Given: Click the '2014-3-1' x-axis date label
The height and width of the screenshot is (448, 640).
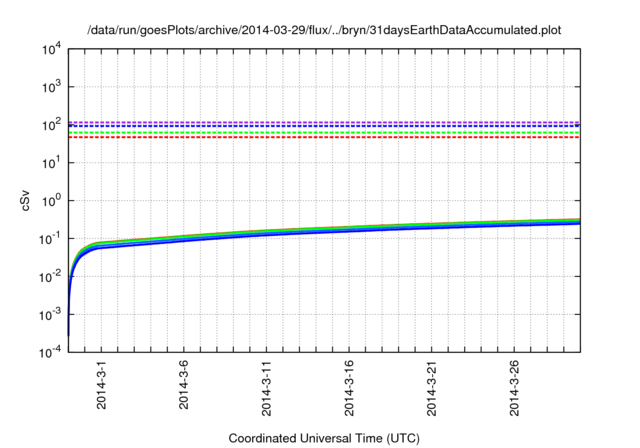Looking at the screenshot, I should coord(101,385).
